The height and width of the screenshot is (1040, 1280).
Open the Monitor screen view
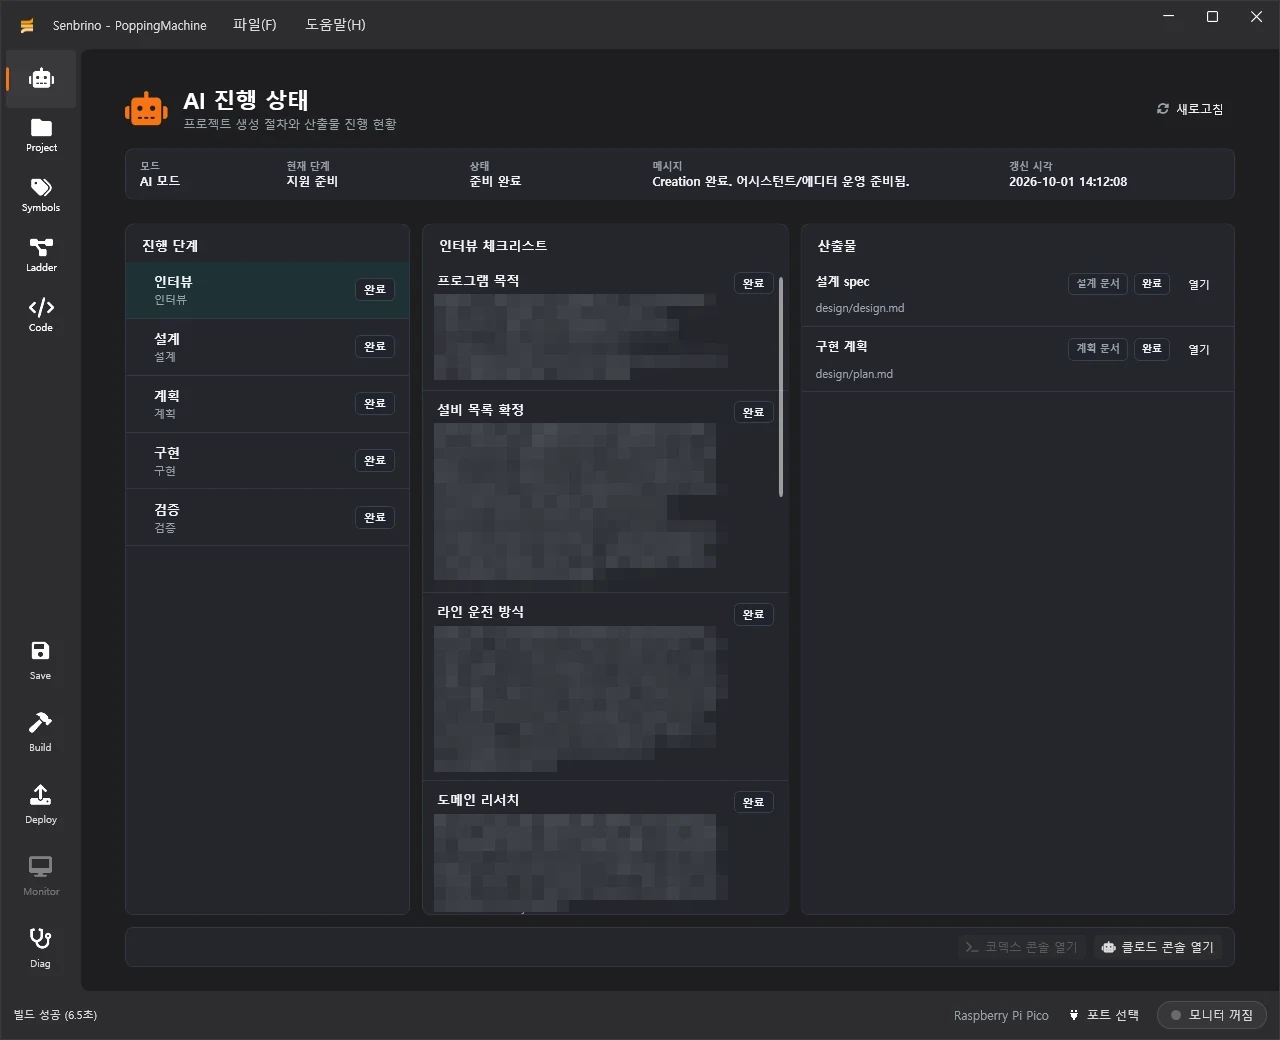point(41,877)
